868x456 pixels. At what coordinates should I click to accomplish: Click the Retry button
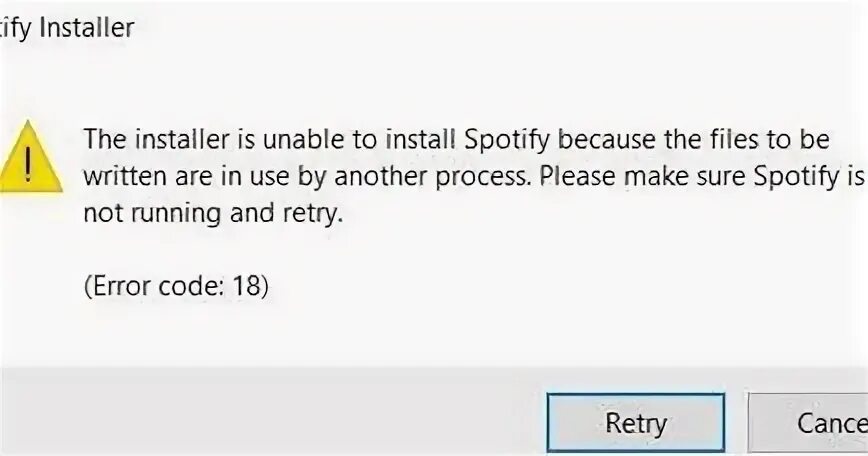click(636, 423)
